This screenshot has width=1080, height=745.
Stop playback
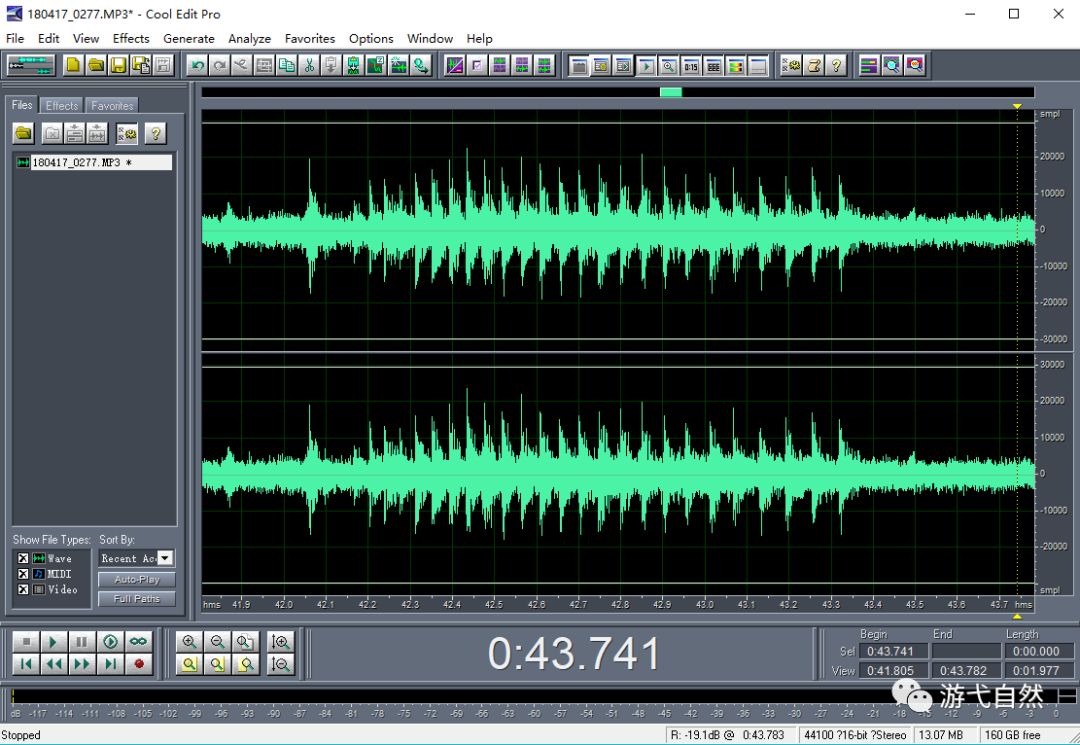click(x=25, y=642)
